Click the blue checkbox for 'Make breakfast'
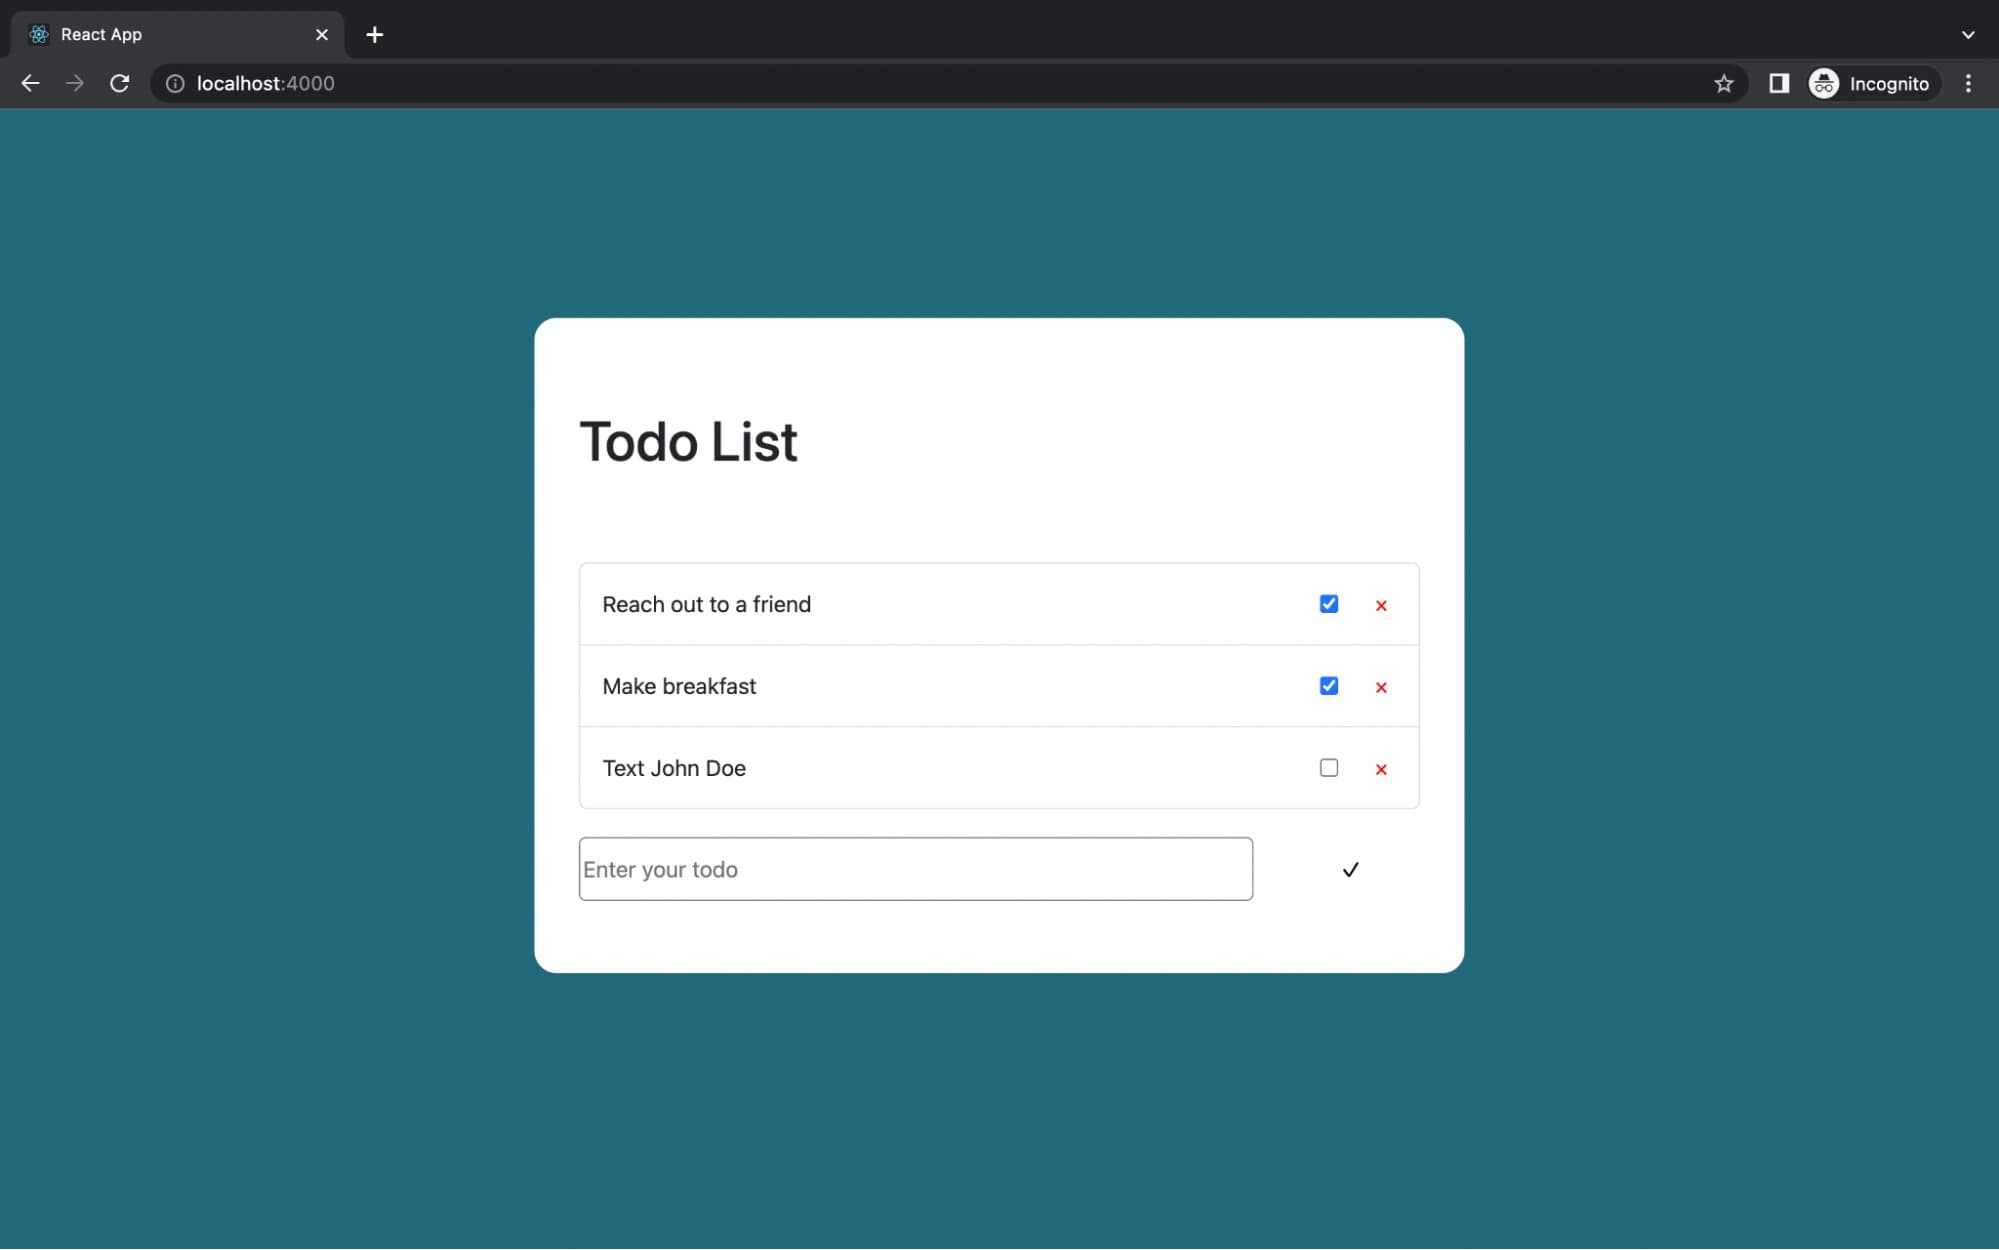1999x1250 pixels. 1328,684
